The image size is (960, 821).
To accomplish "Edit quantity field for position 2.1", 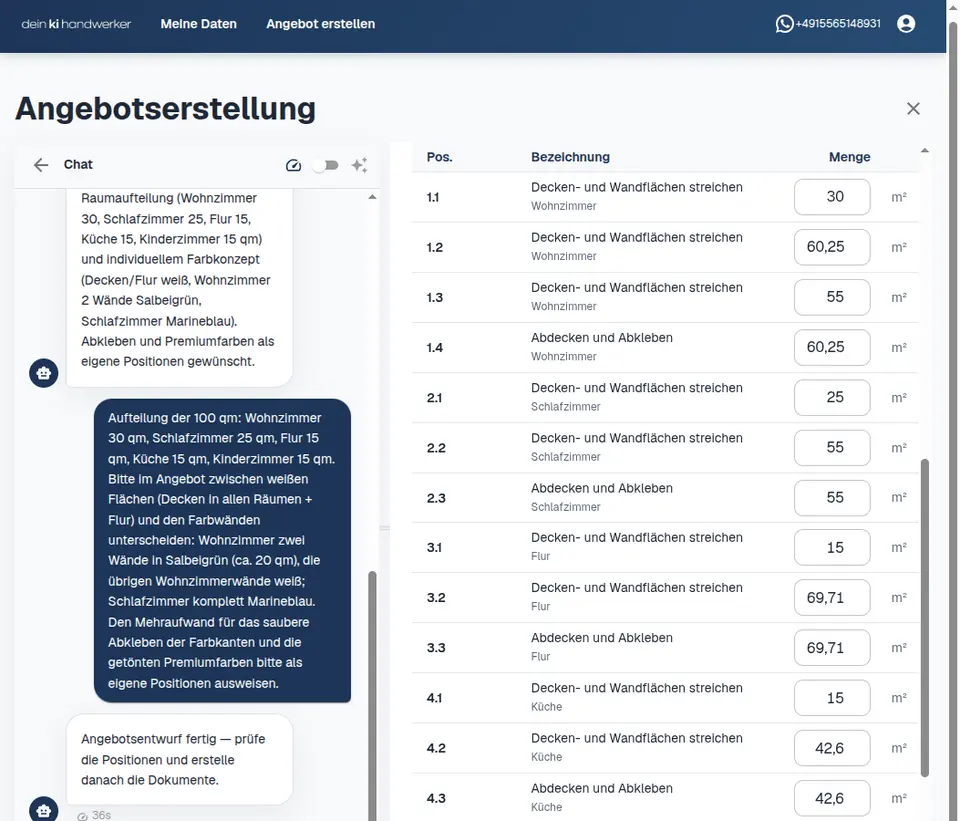I will [832, 398].
